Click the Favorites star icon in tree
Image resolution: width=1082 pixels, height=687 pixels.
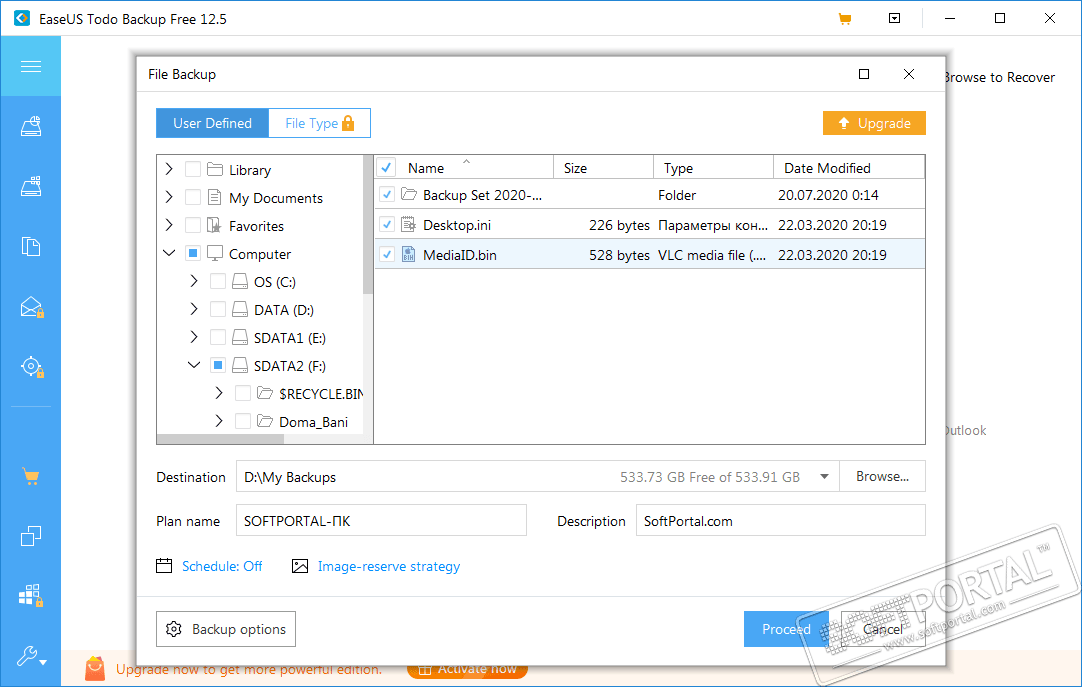point(215,226)
